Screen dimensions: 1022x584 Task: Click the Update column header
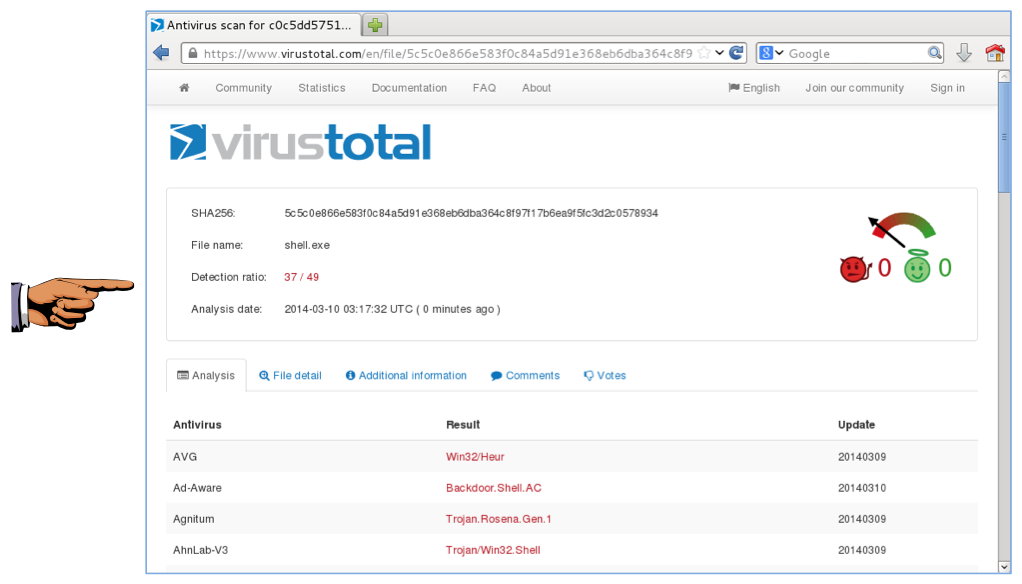coord(856,425)
